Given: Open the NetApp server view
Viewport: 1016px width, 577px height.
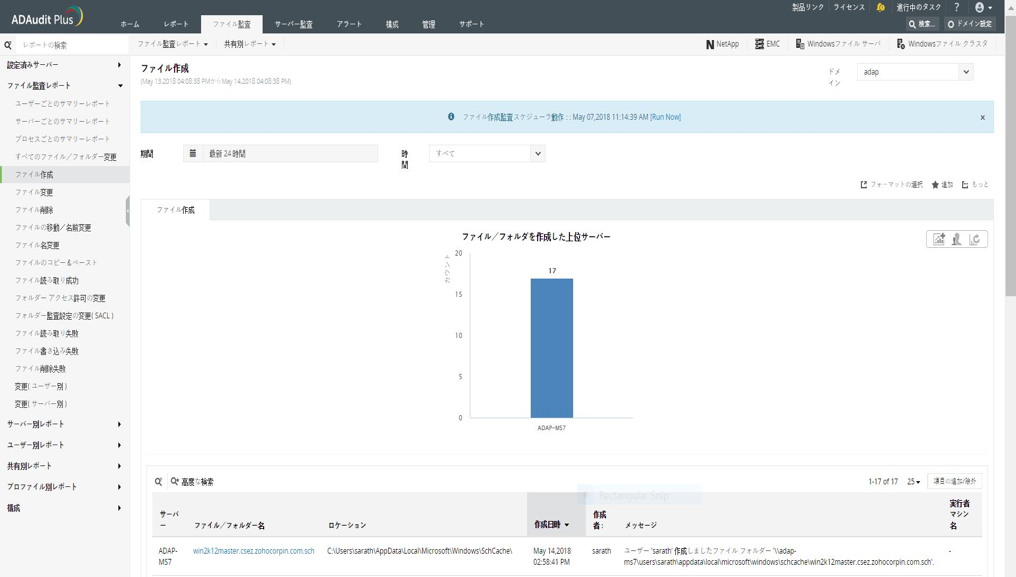Looking at the screenshot, I should [722, 44].
